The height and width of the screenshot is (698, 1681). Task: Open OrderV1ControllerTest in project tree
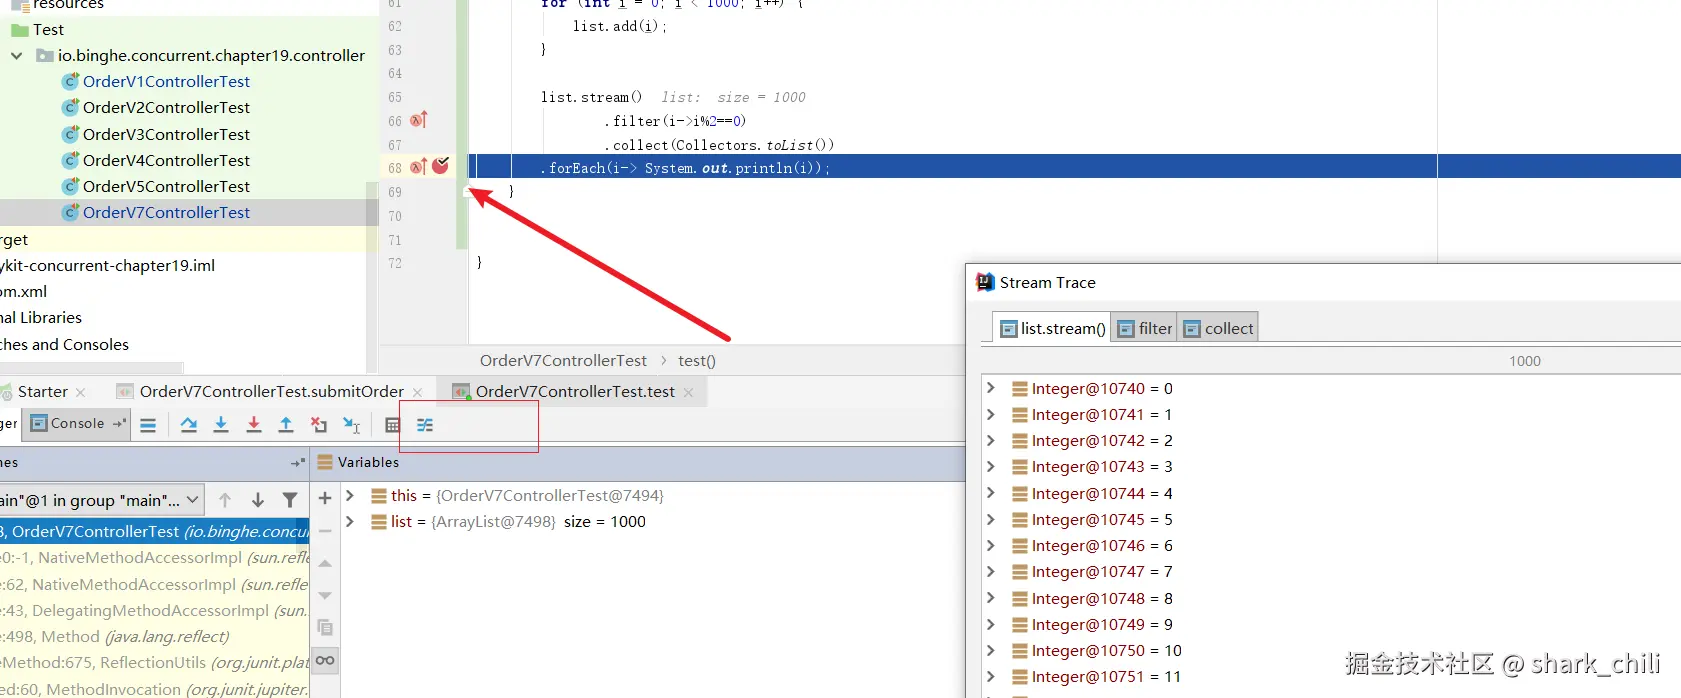point(166,82)
